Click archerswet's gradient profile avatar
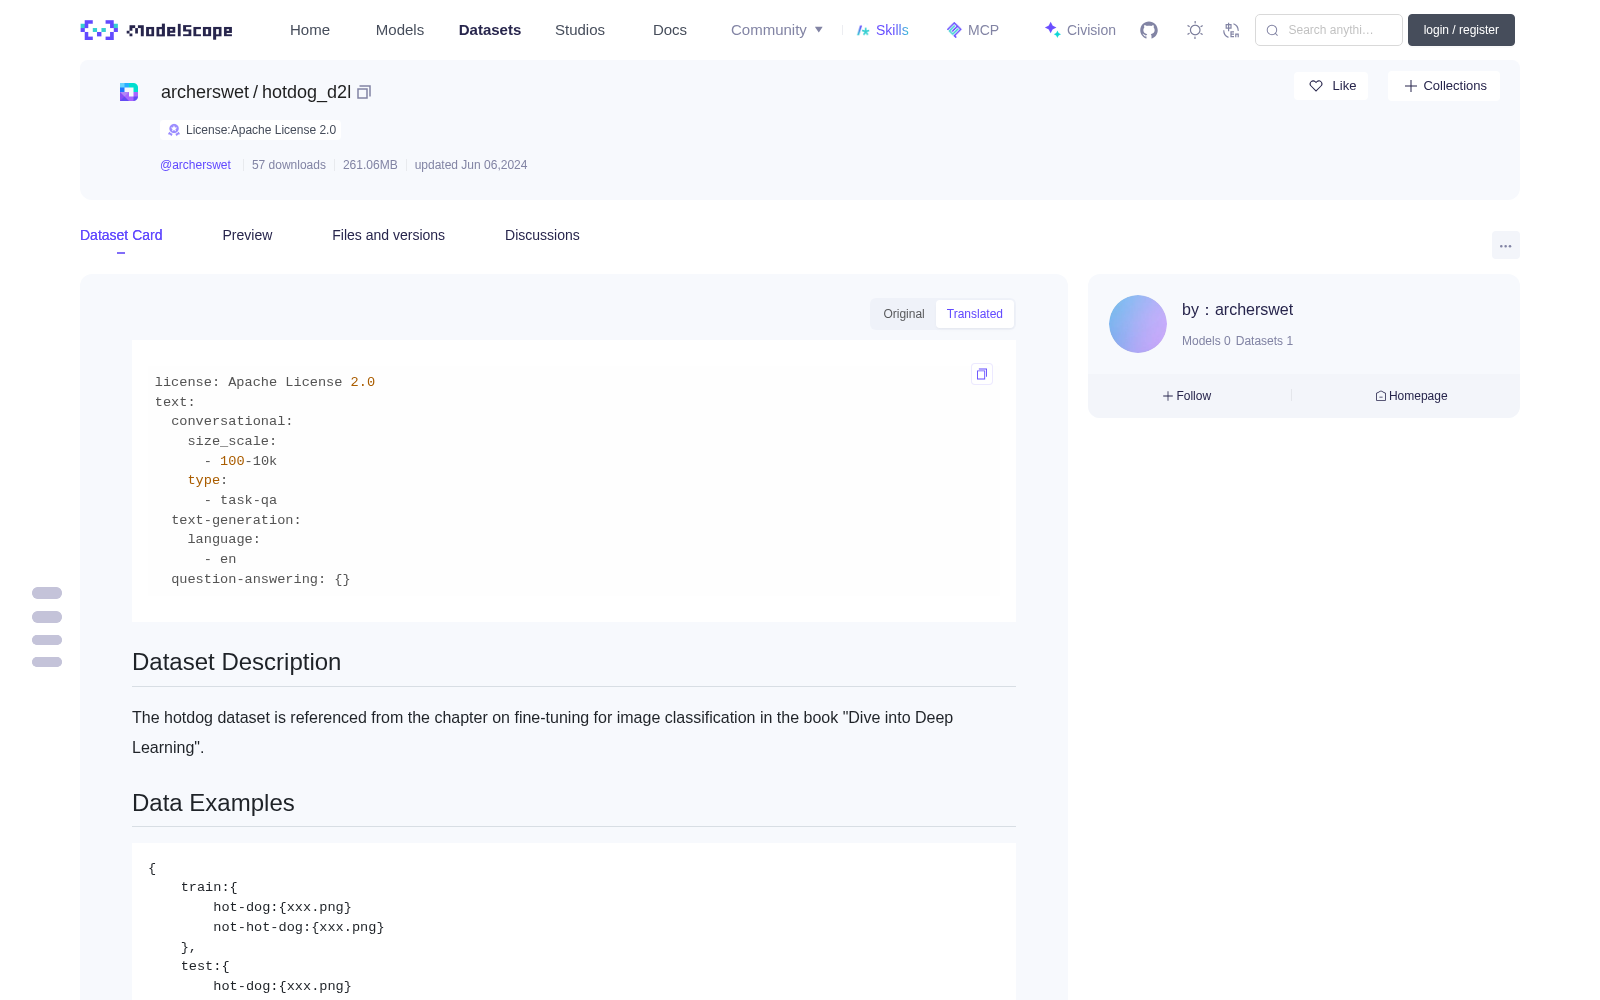The height and width of the screenshot is (1000, 1600). coord(1138,324)
